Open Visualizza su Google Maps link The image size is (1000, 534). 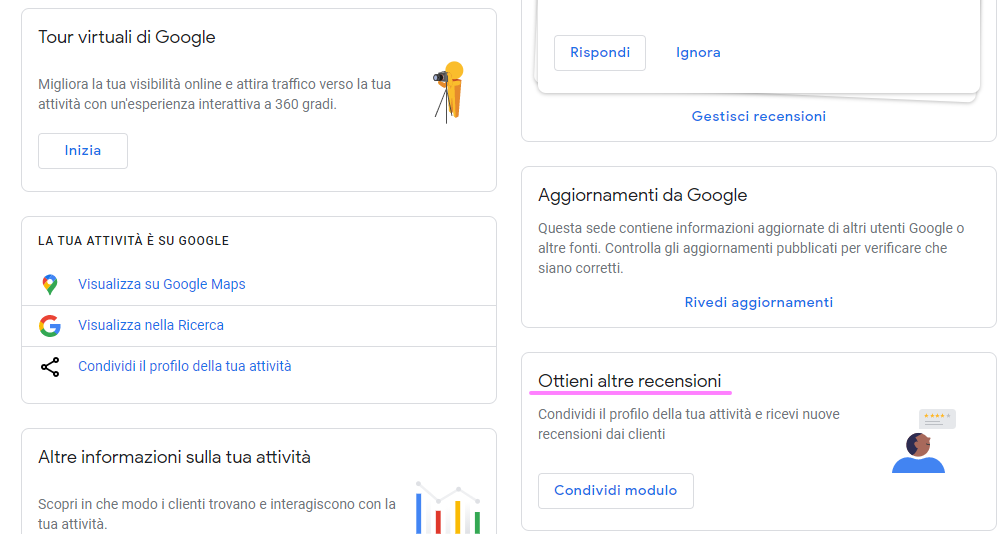point(162,285)
